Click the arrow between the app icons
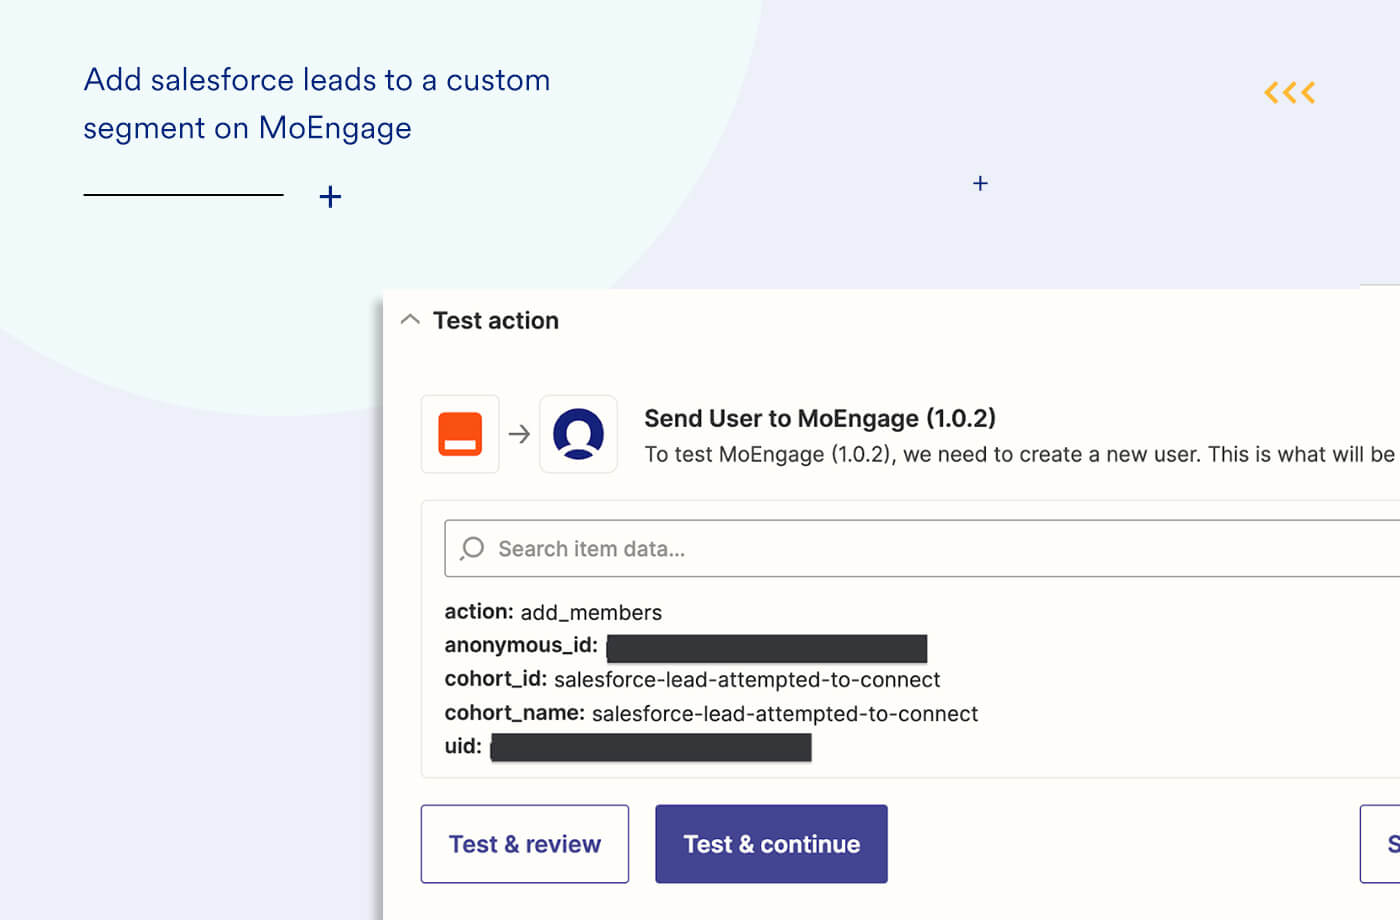 (519, 434)
